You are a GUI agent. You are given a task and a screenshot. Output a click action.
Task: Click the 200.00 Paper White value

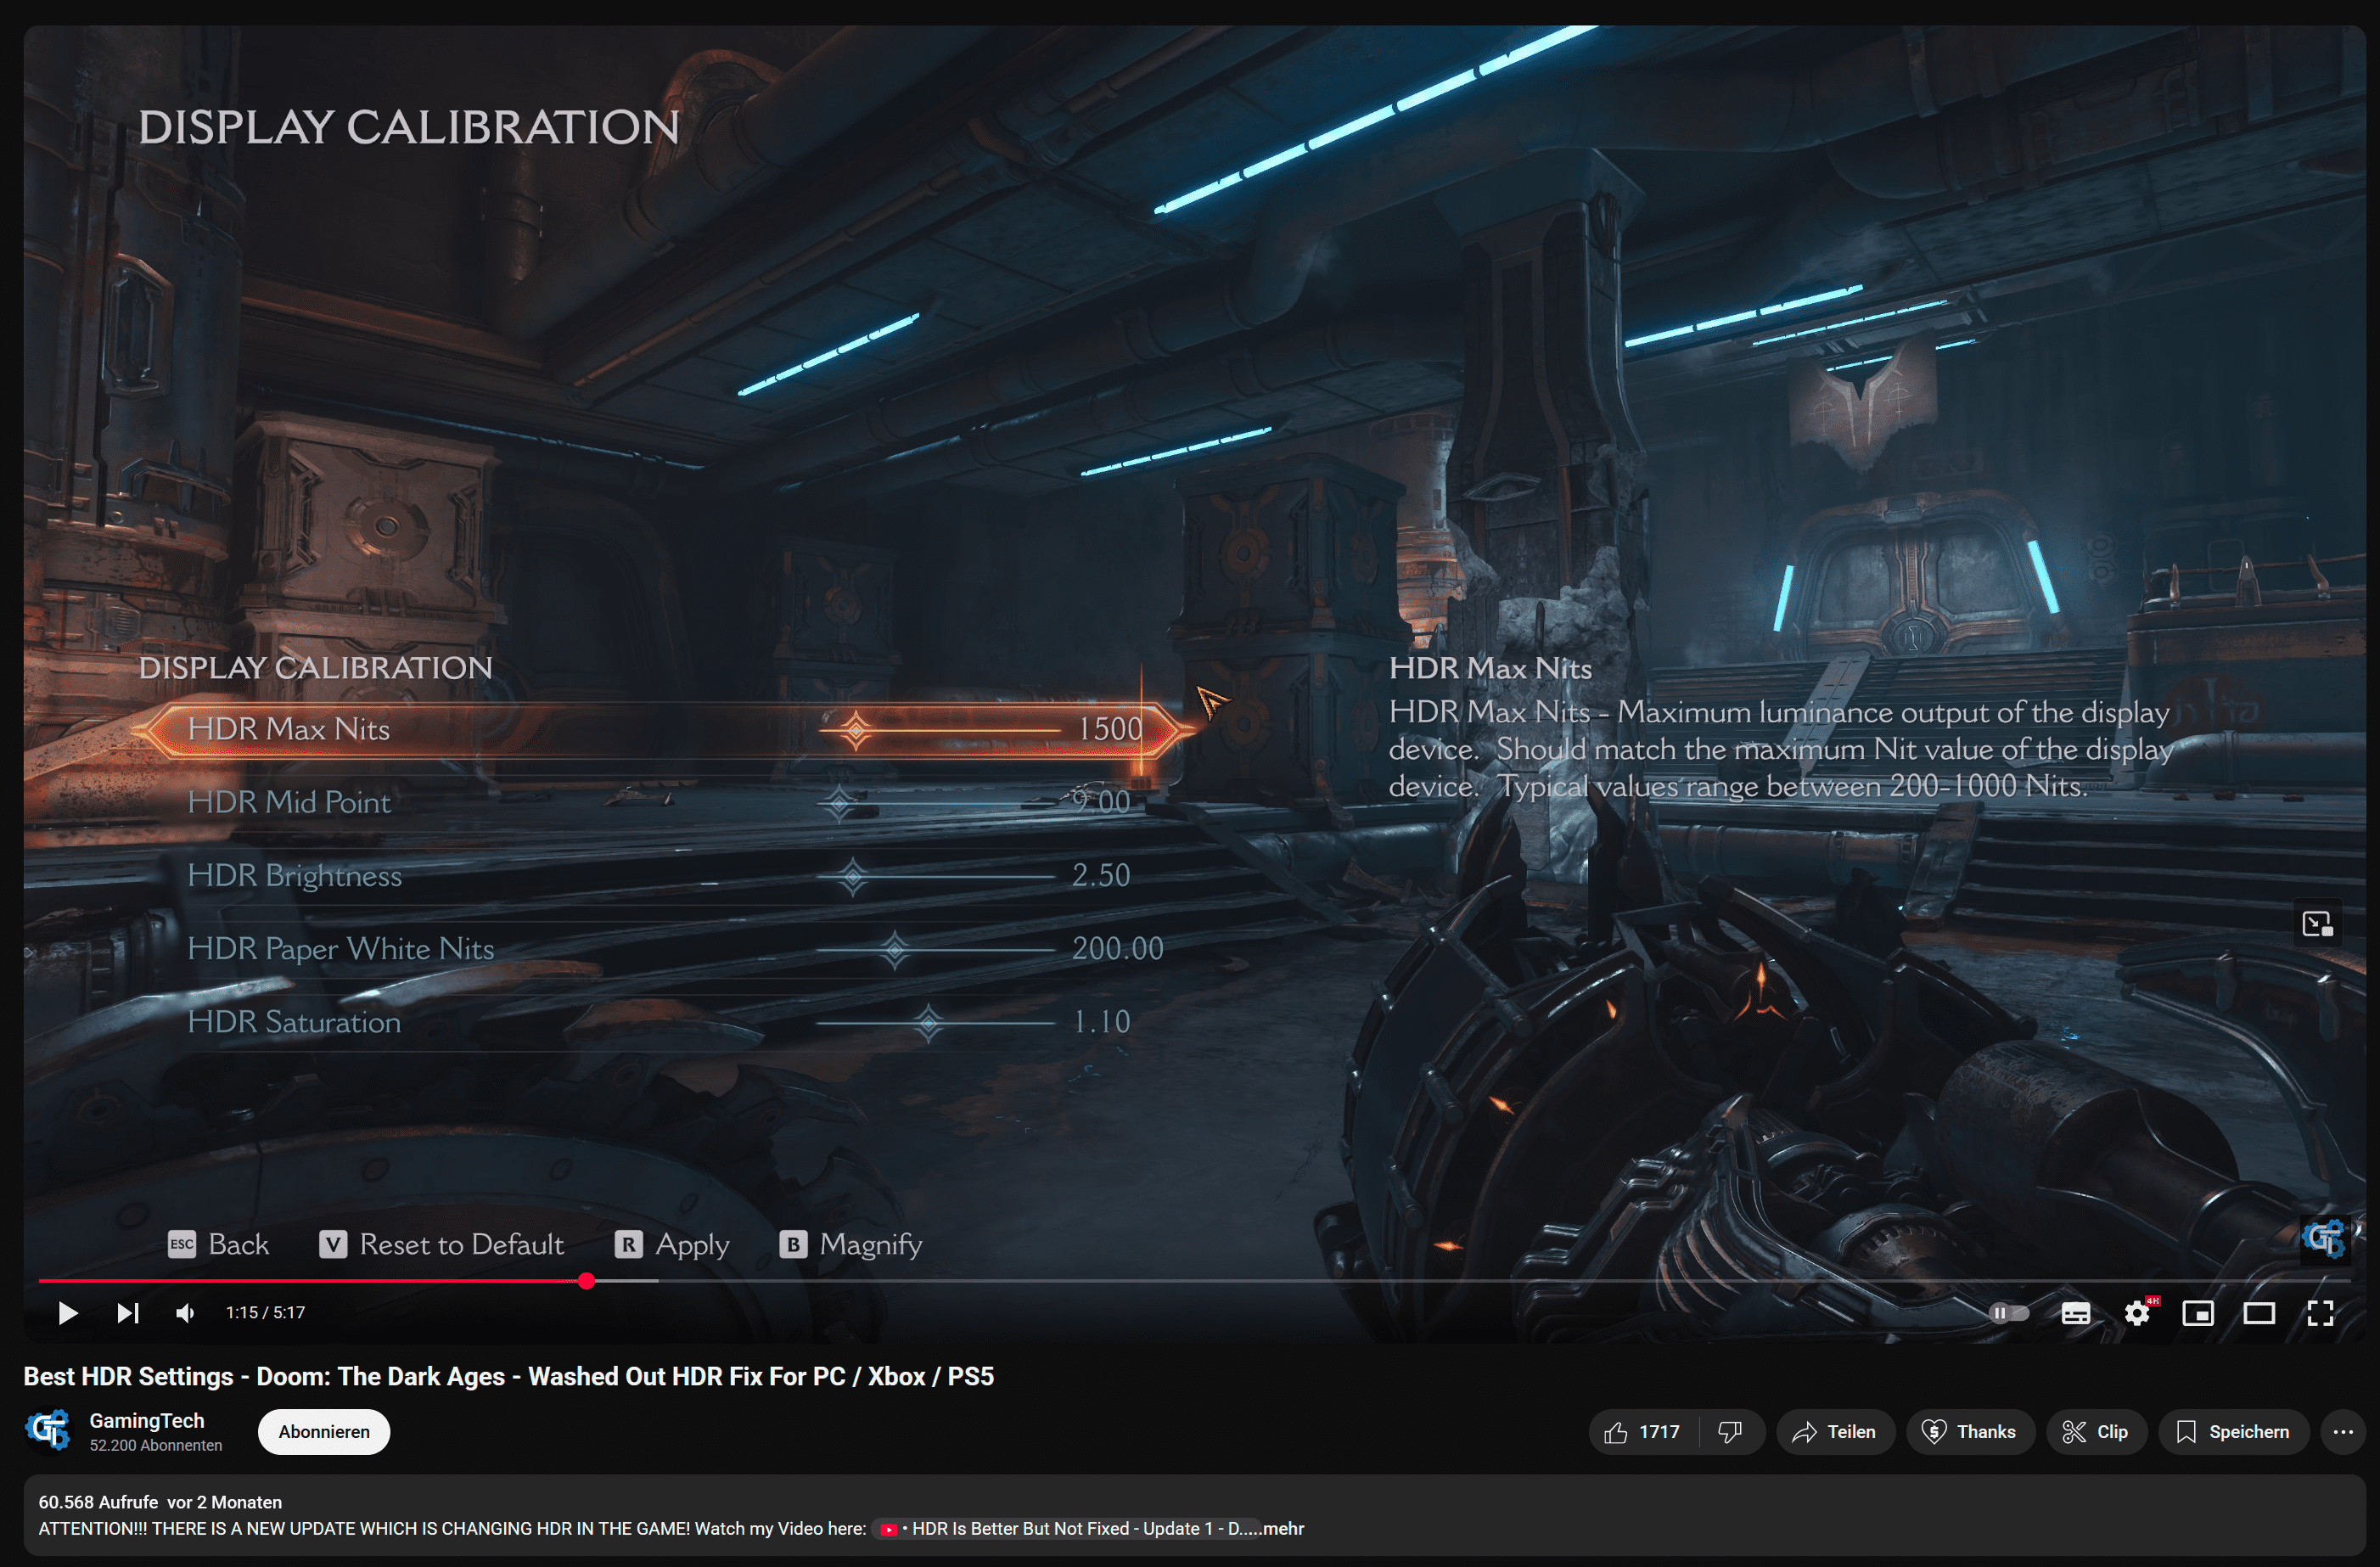click(x=1117, y=948)
